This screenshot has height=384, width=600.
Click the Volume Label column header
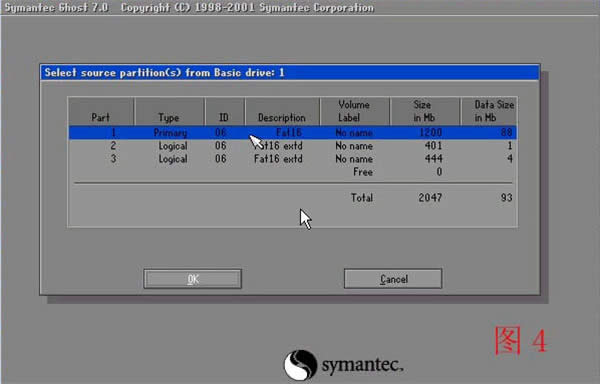coord(354,111)
